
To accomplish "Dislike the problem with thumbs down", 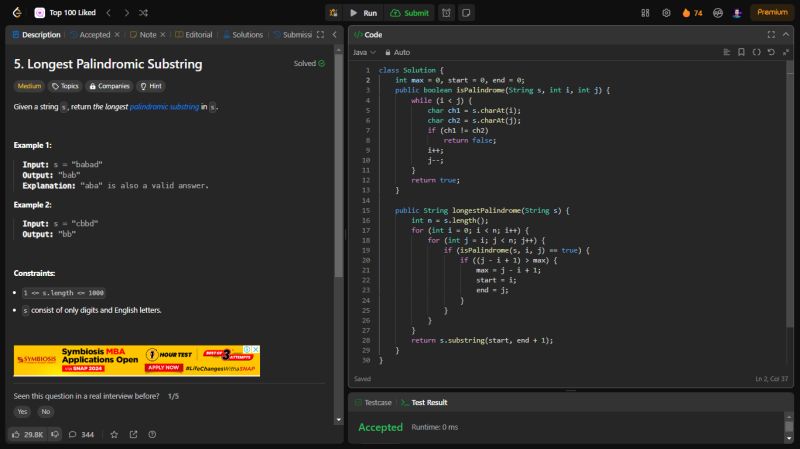I will [55, 435].
